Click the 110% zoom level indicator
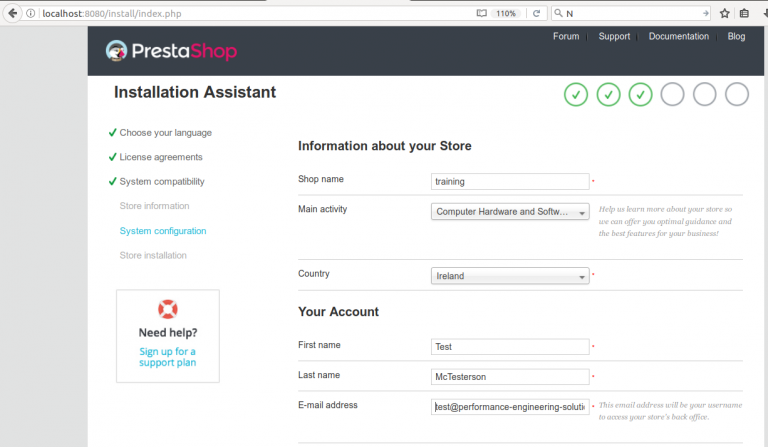 tap(505, 13)
